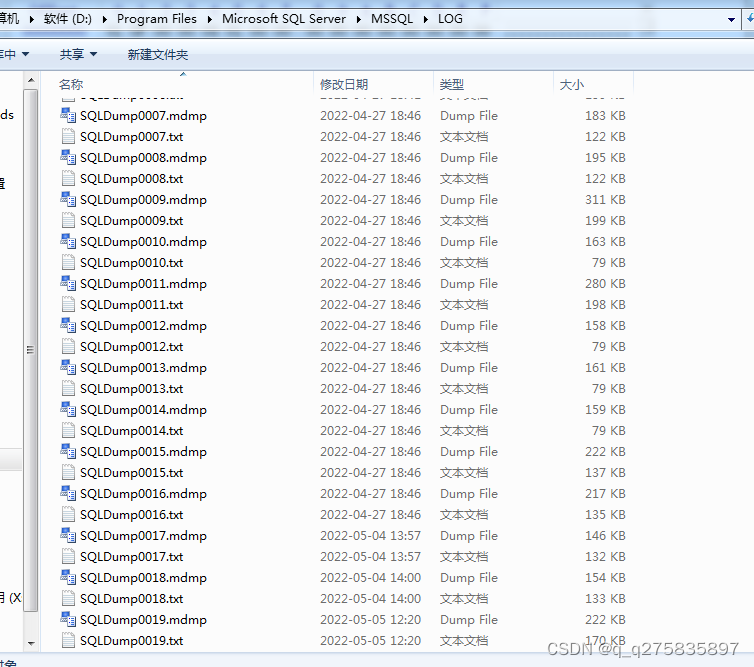Click the SQLDump0010.txt file icon
Viewport: 754px width, 667px height.
(68, 263)
